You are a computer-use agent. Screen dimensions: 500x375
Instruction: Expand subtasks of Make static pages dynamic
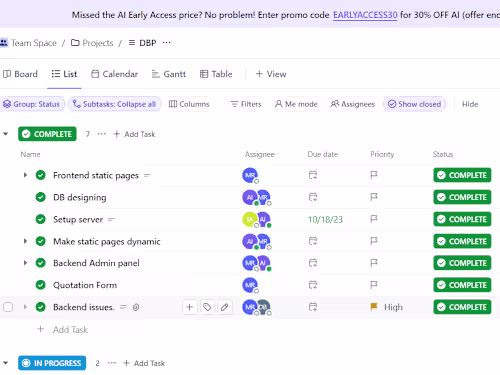25,241
